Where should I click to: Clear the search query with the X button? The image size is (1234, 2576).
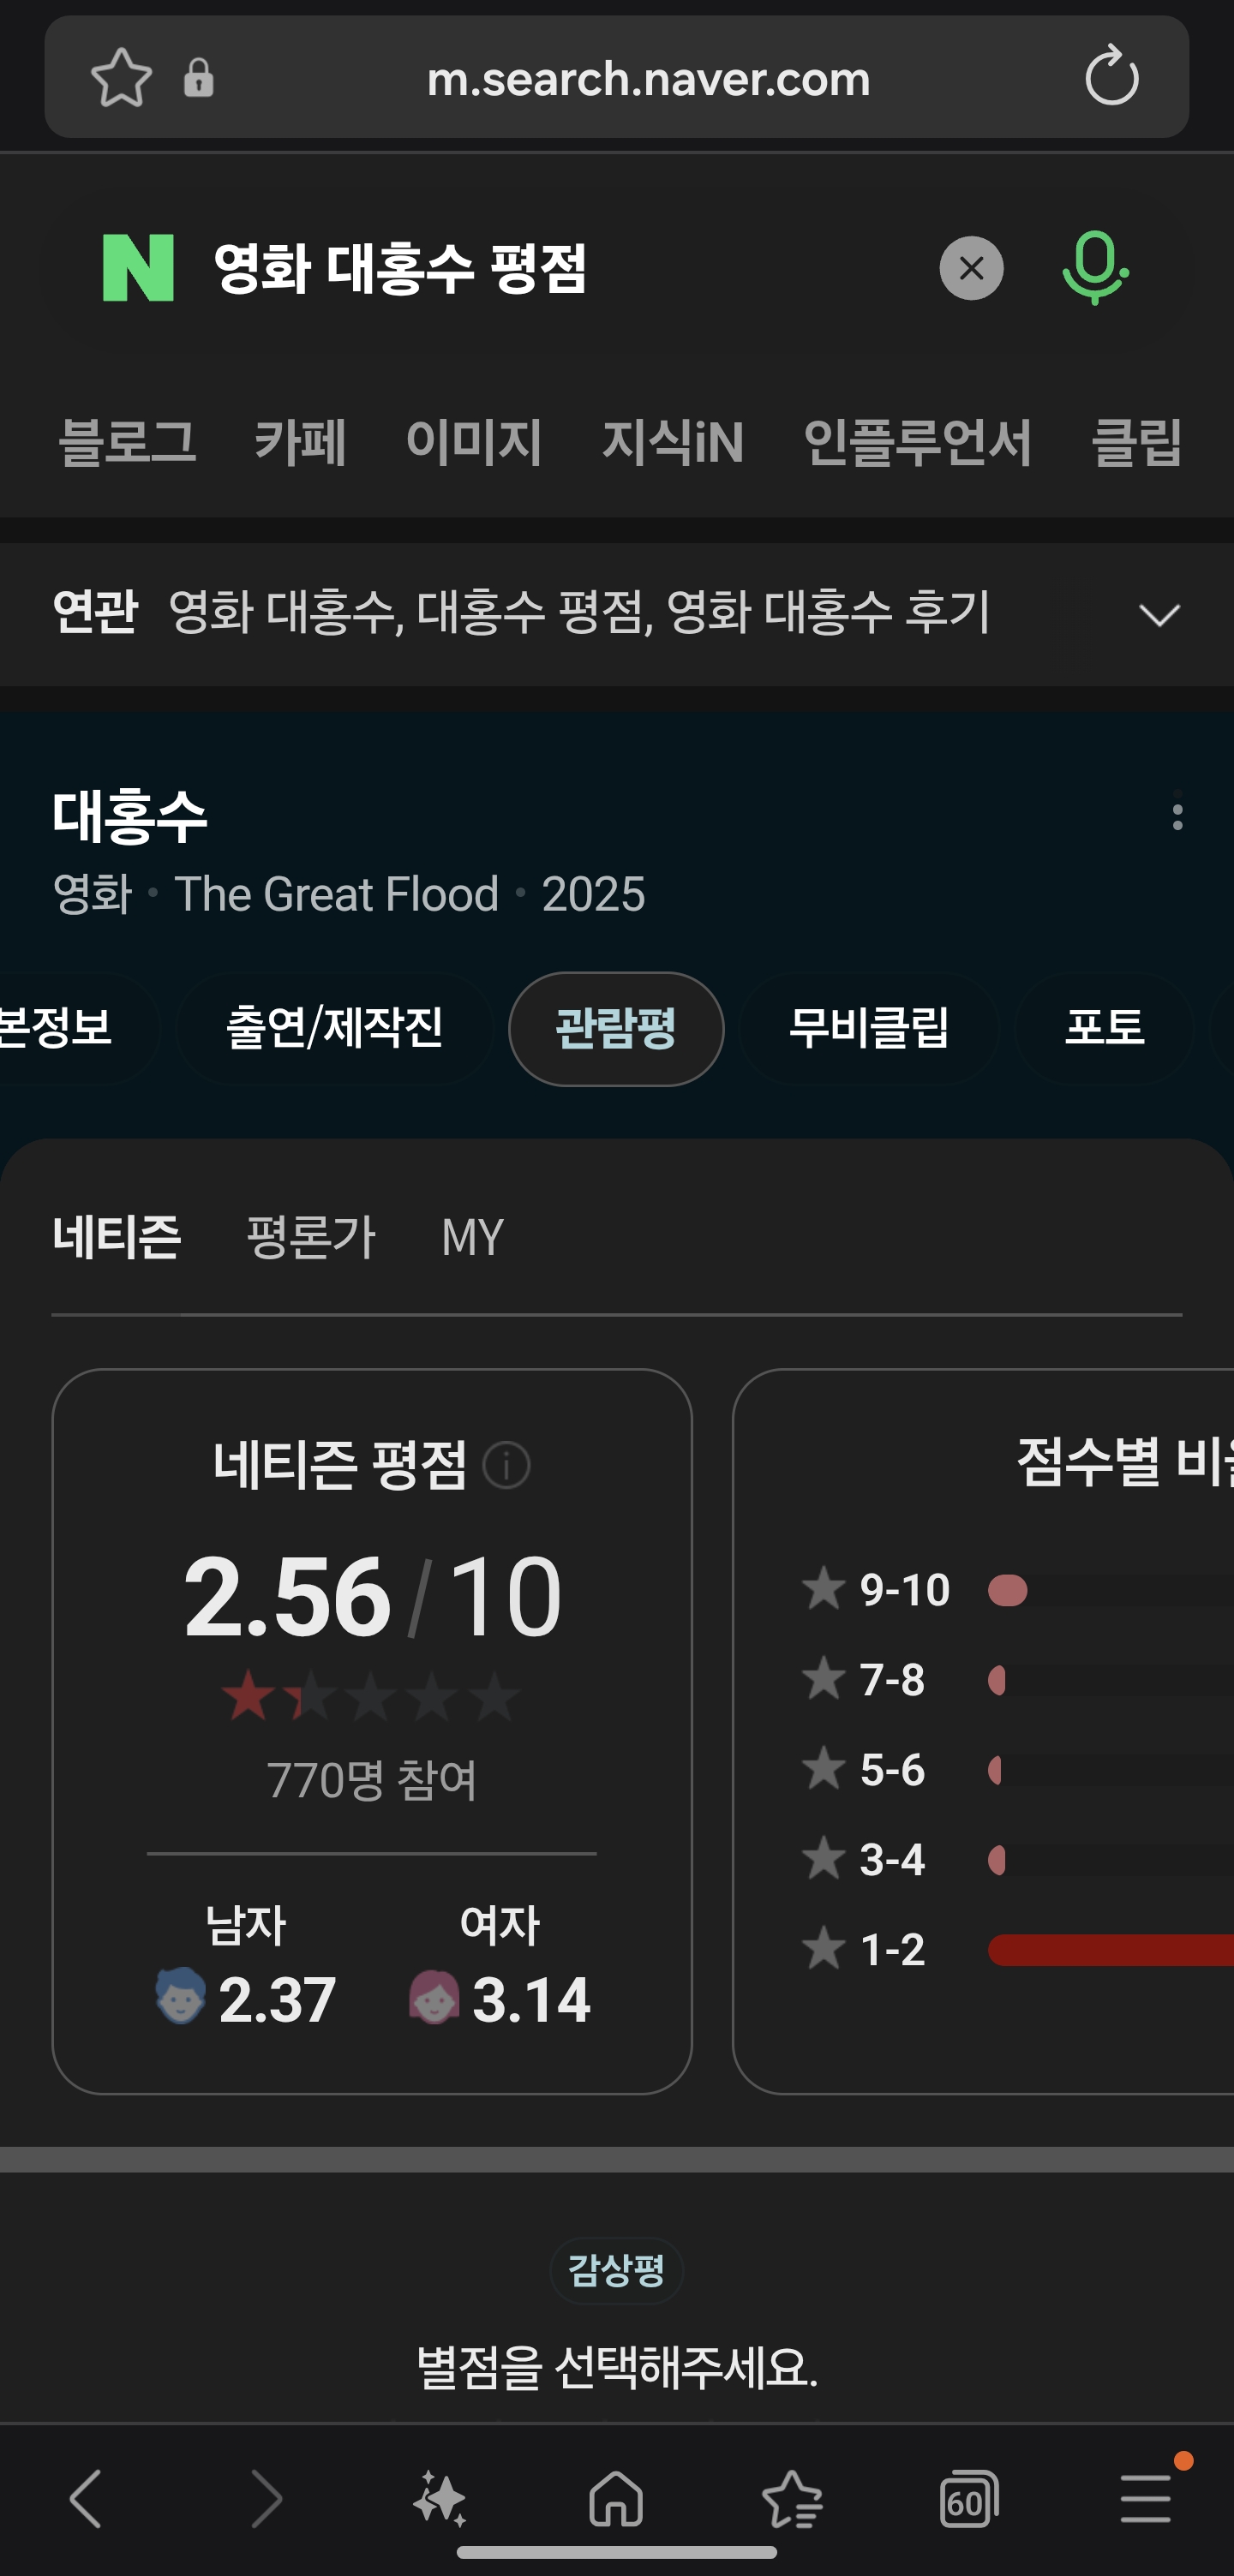970,268
